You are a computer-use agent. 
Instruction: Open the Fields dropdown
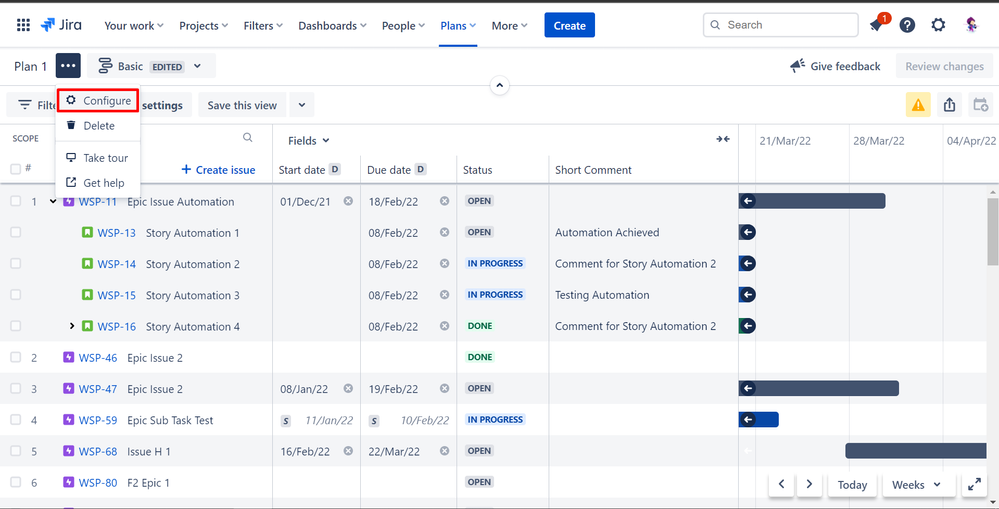308,141
